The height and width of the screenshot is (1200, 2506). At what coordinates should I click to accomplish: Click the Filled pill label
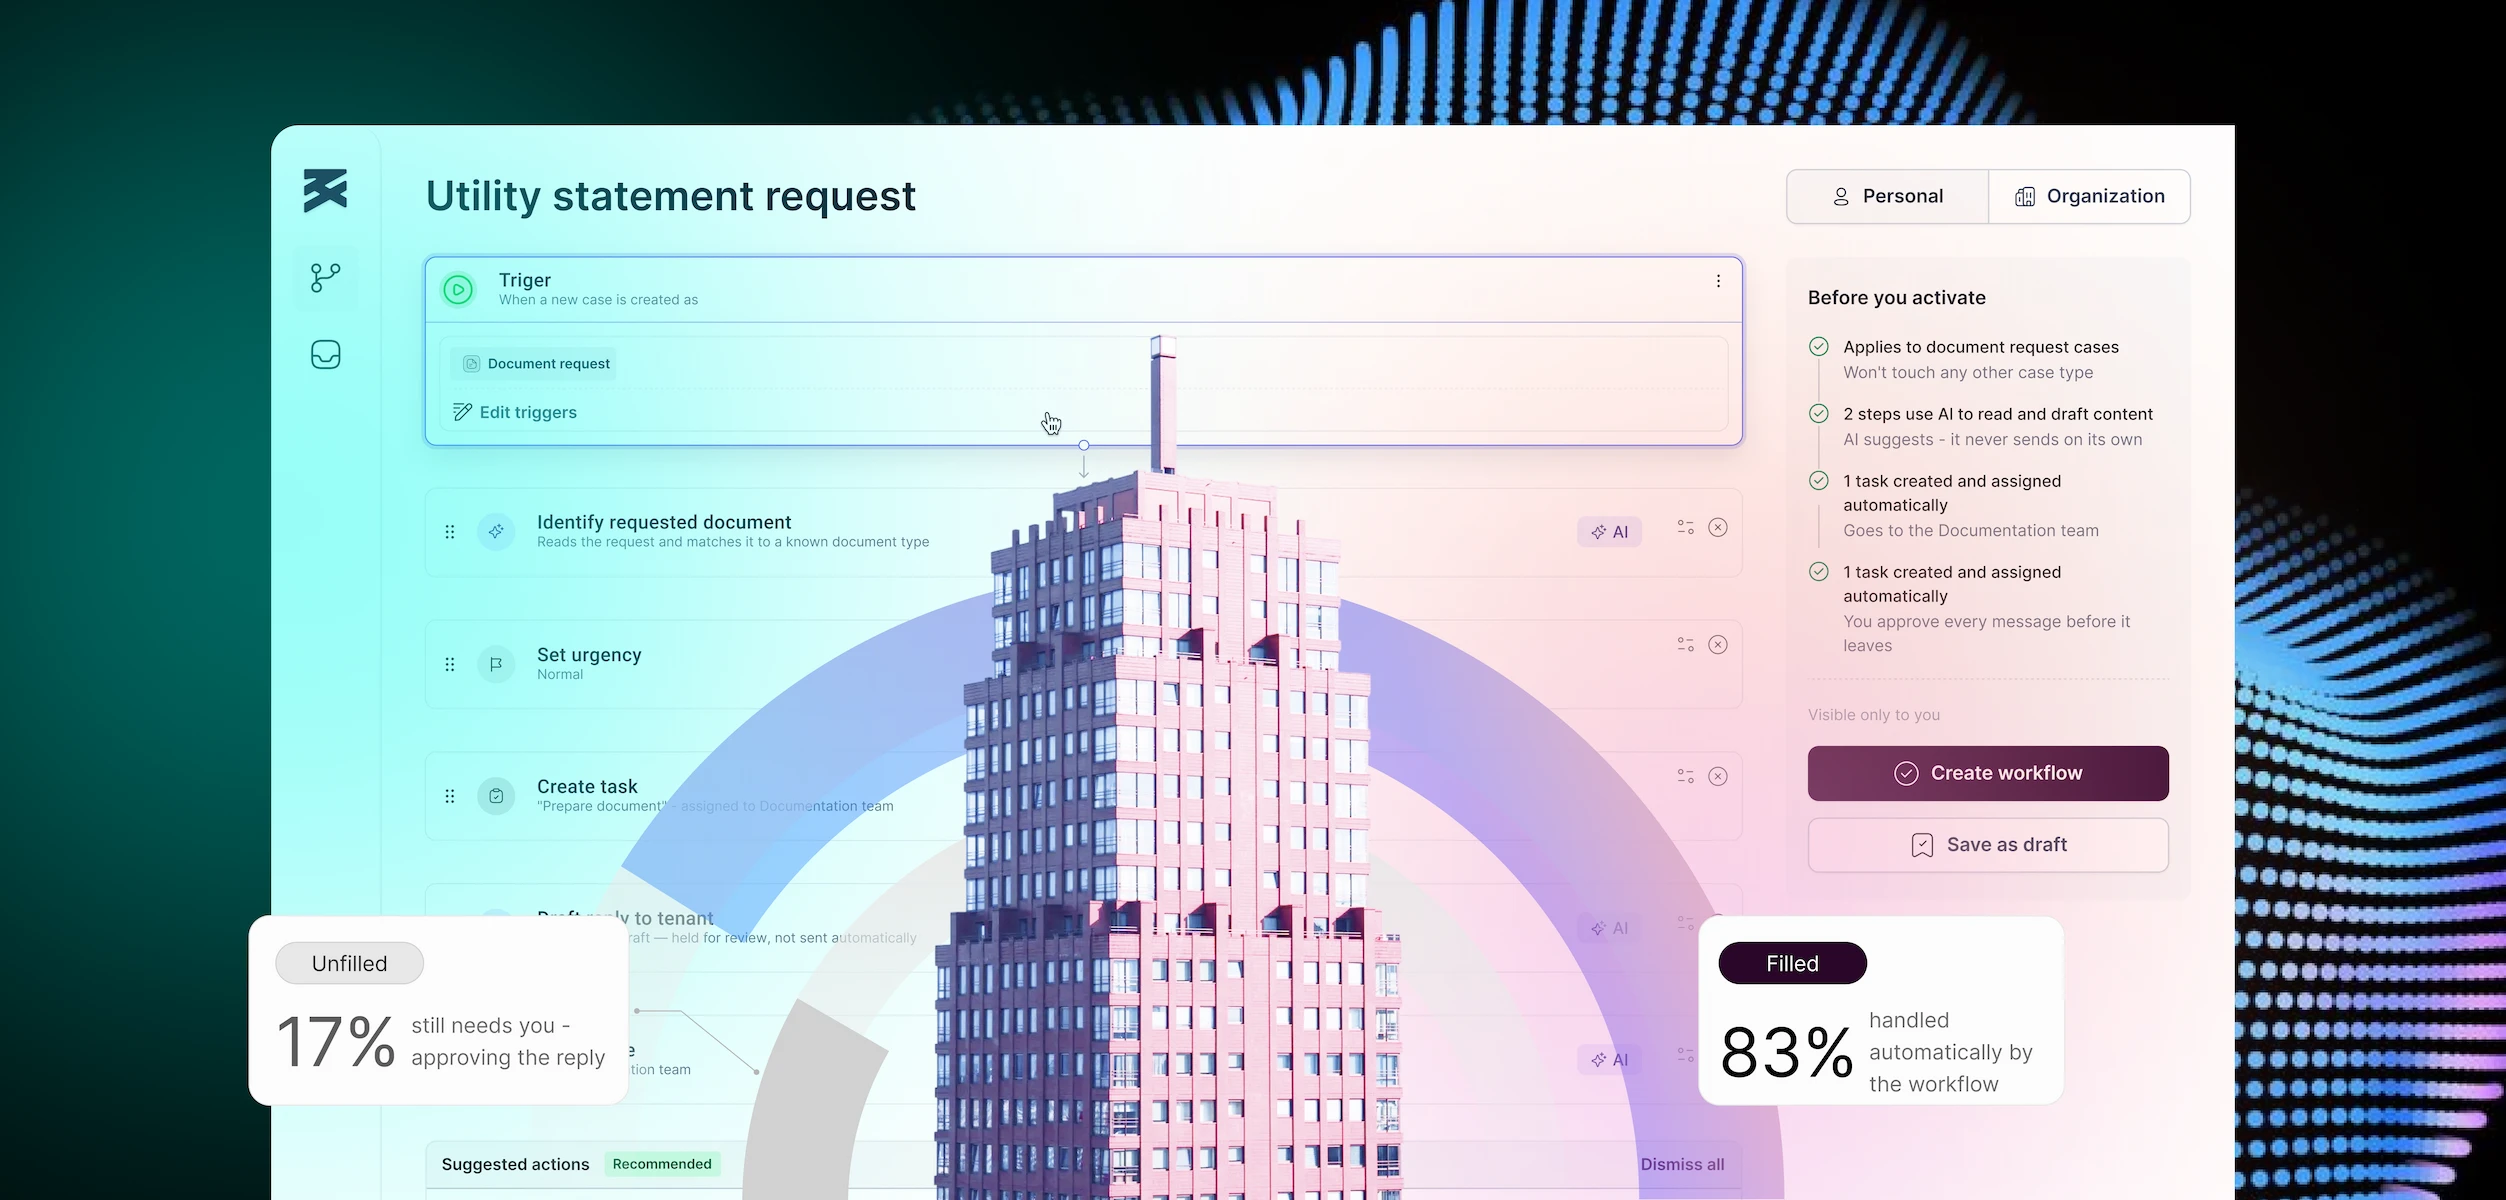pos(1792,963)
